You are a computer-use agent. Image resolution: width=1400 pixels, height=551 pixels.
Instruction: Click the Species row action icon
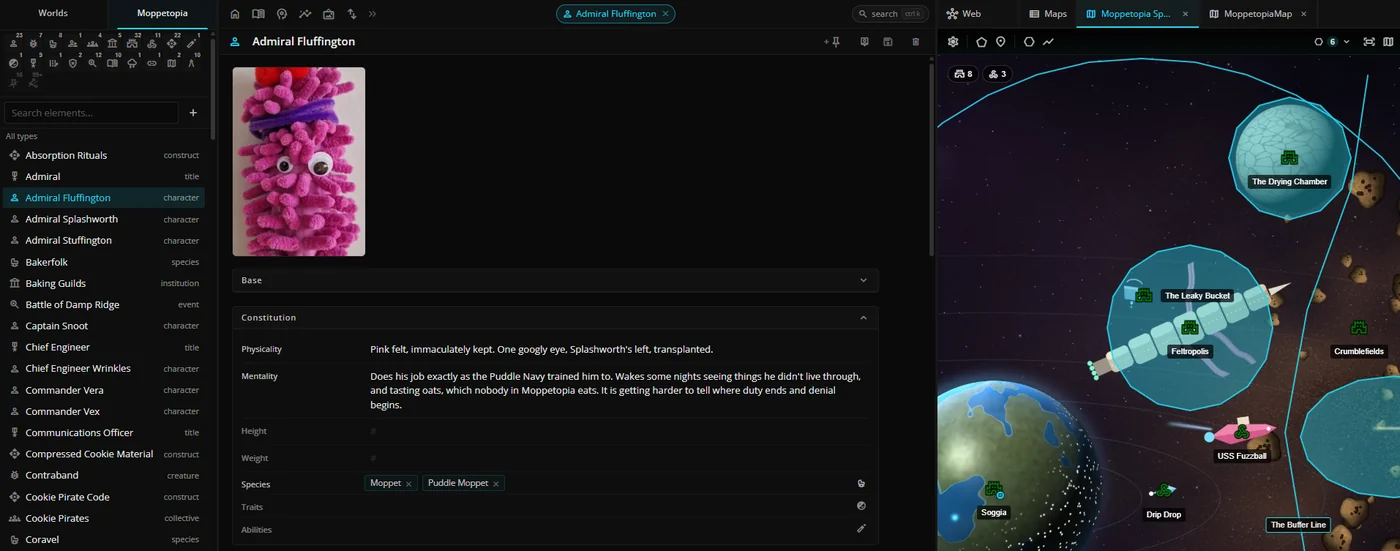tap(861, 483)
